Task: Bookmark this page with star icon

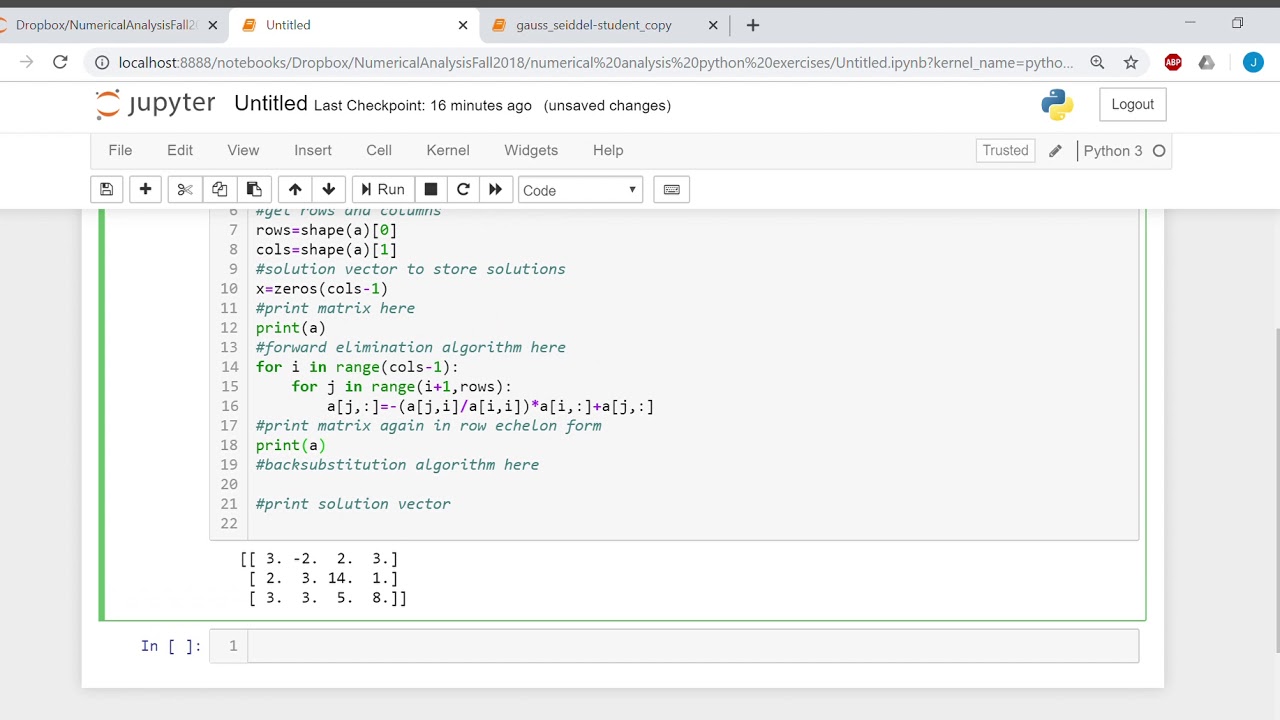Action: click(x=1131, y=62)
